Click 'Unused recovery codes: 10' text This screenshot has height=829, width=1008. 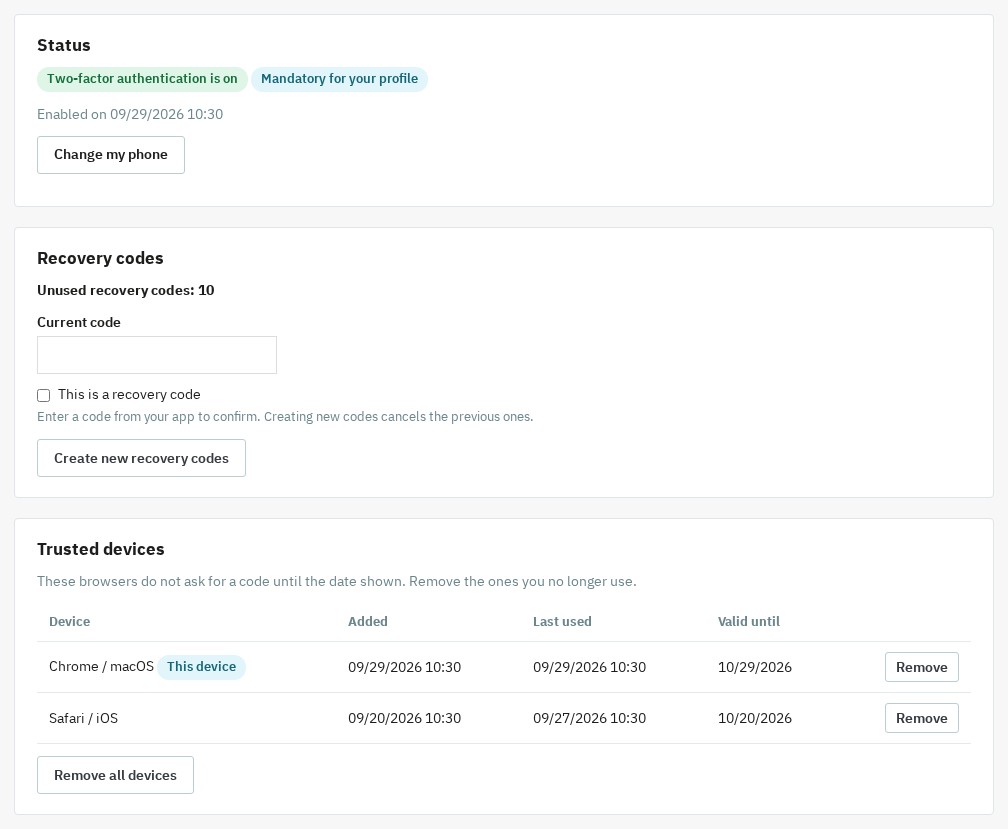pyautogui.click(x=125, y=290)
